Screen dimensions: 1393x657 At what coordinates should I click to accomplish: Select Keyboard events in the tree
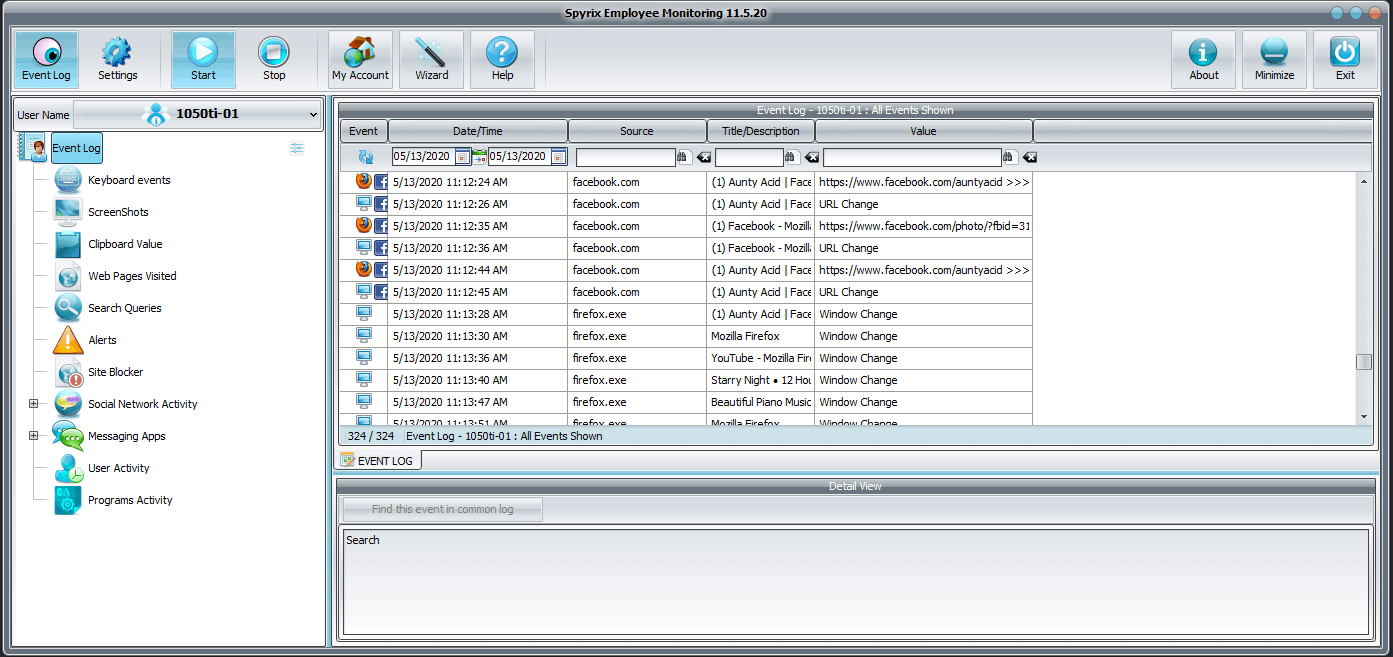pyautogui.click(x=129, y=180)
